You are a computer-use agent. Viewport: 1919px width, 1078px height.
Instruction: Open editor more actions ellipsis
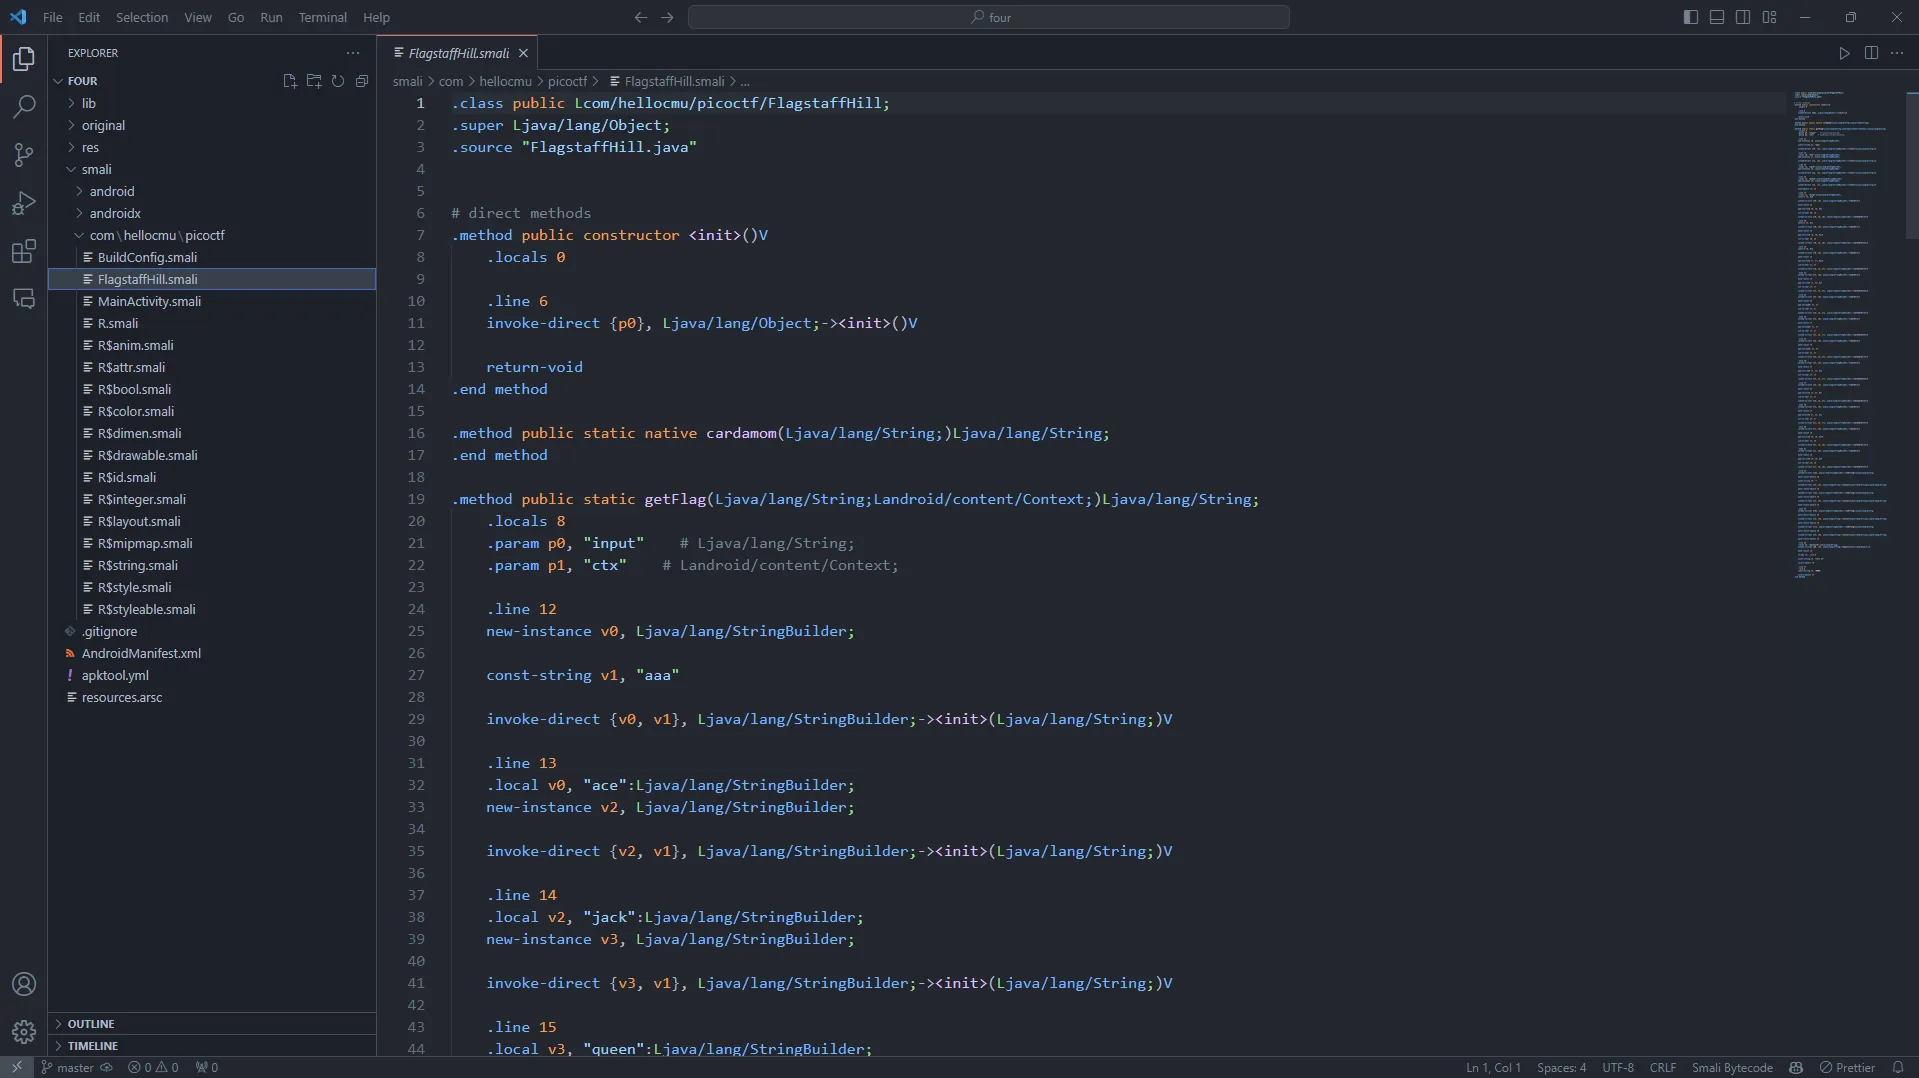(x=1897, y=53)
